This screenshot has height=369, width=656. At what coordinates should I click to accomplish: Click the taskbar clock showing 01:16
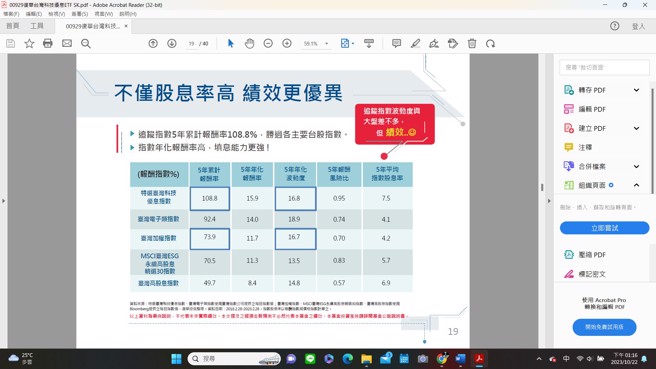625,359
